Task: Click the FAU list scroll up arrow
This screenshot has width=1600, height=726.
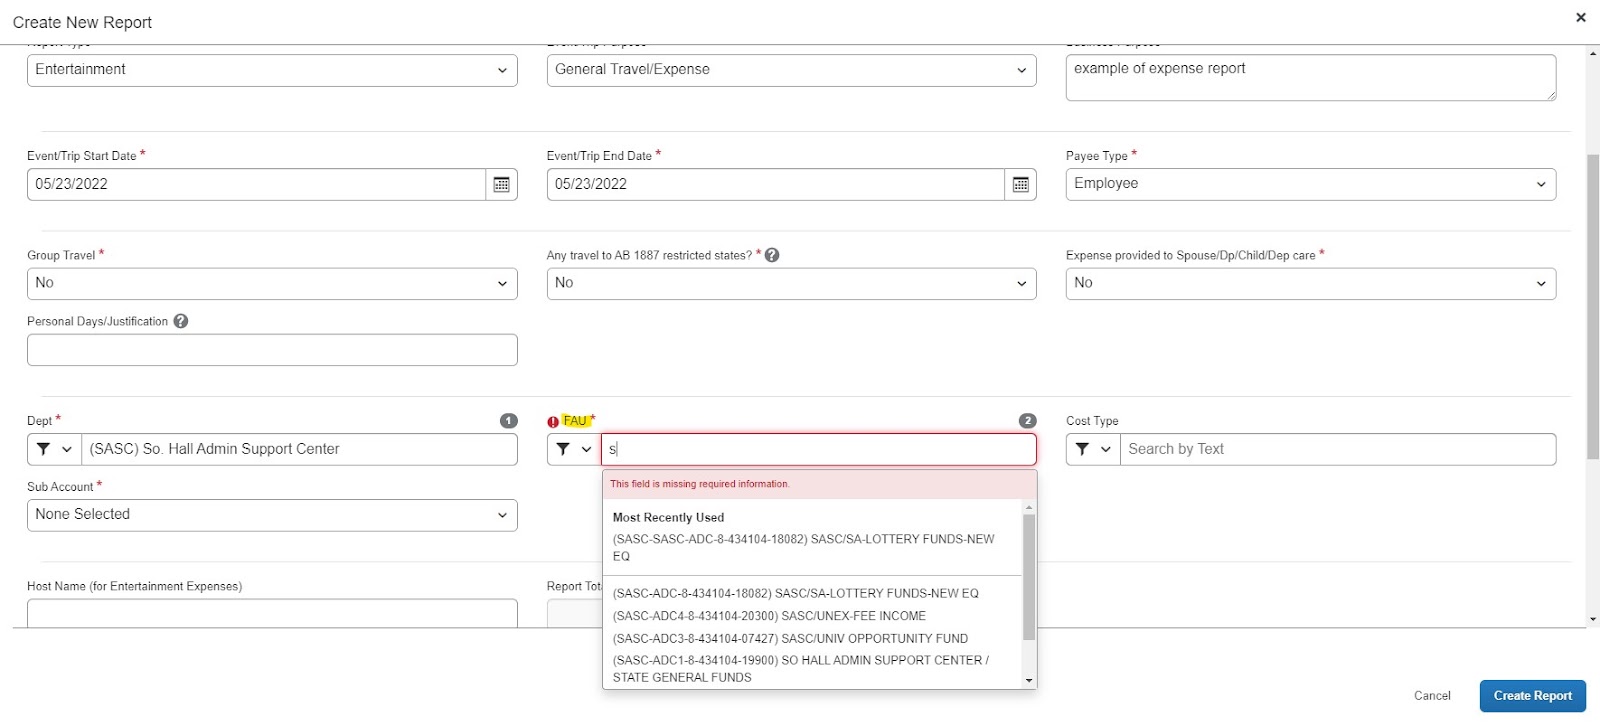Action: (x=1029, y=507)
